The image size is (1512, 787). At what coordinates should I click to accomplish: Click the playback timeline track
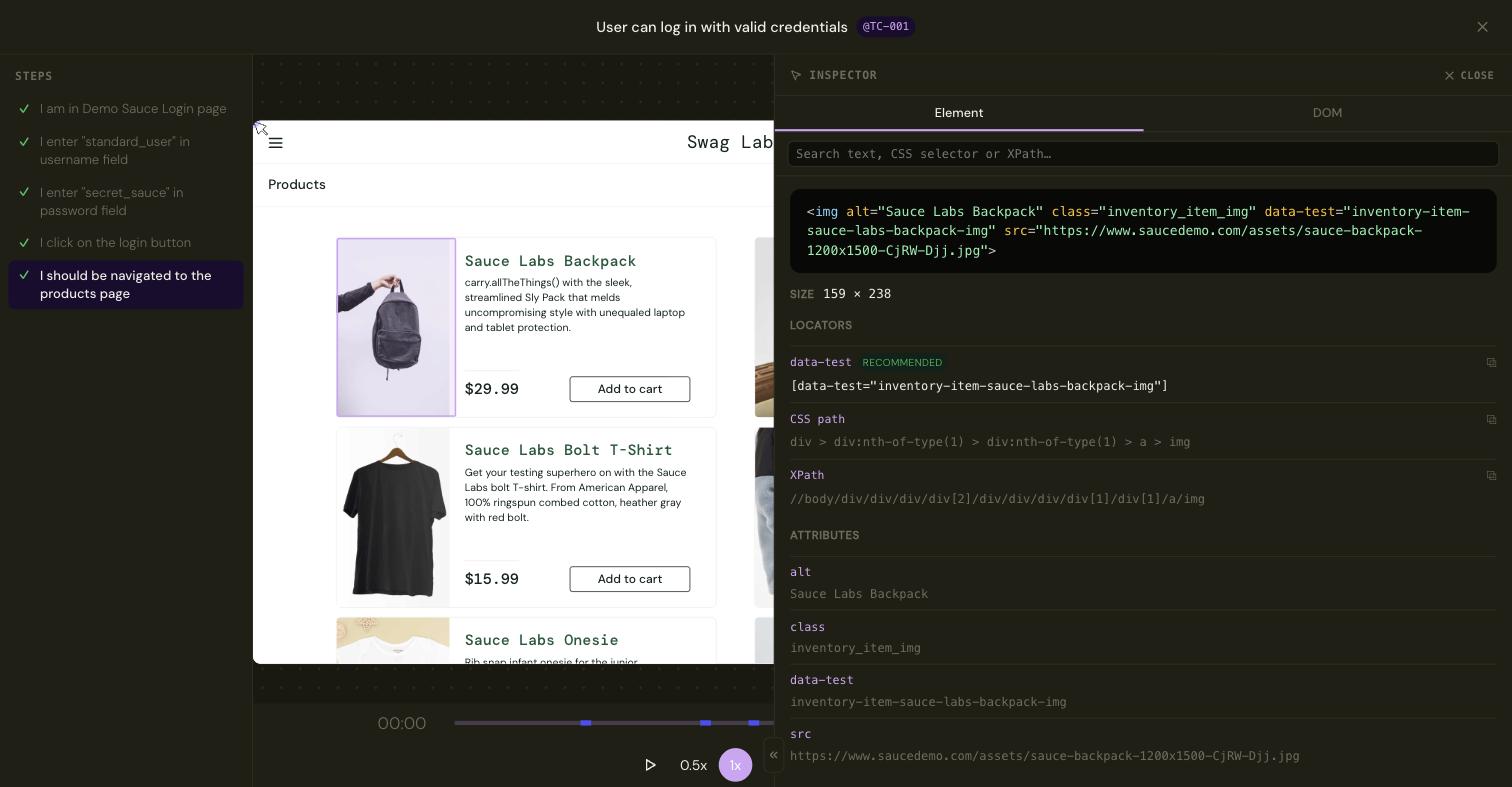pyautogui.click(x=613, y=723)
